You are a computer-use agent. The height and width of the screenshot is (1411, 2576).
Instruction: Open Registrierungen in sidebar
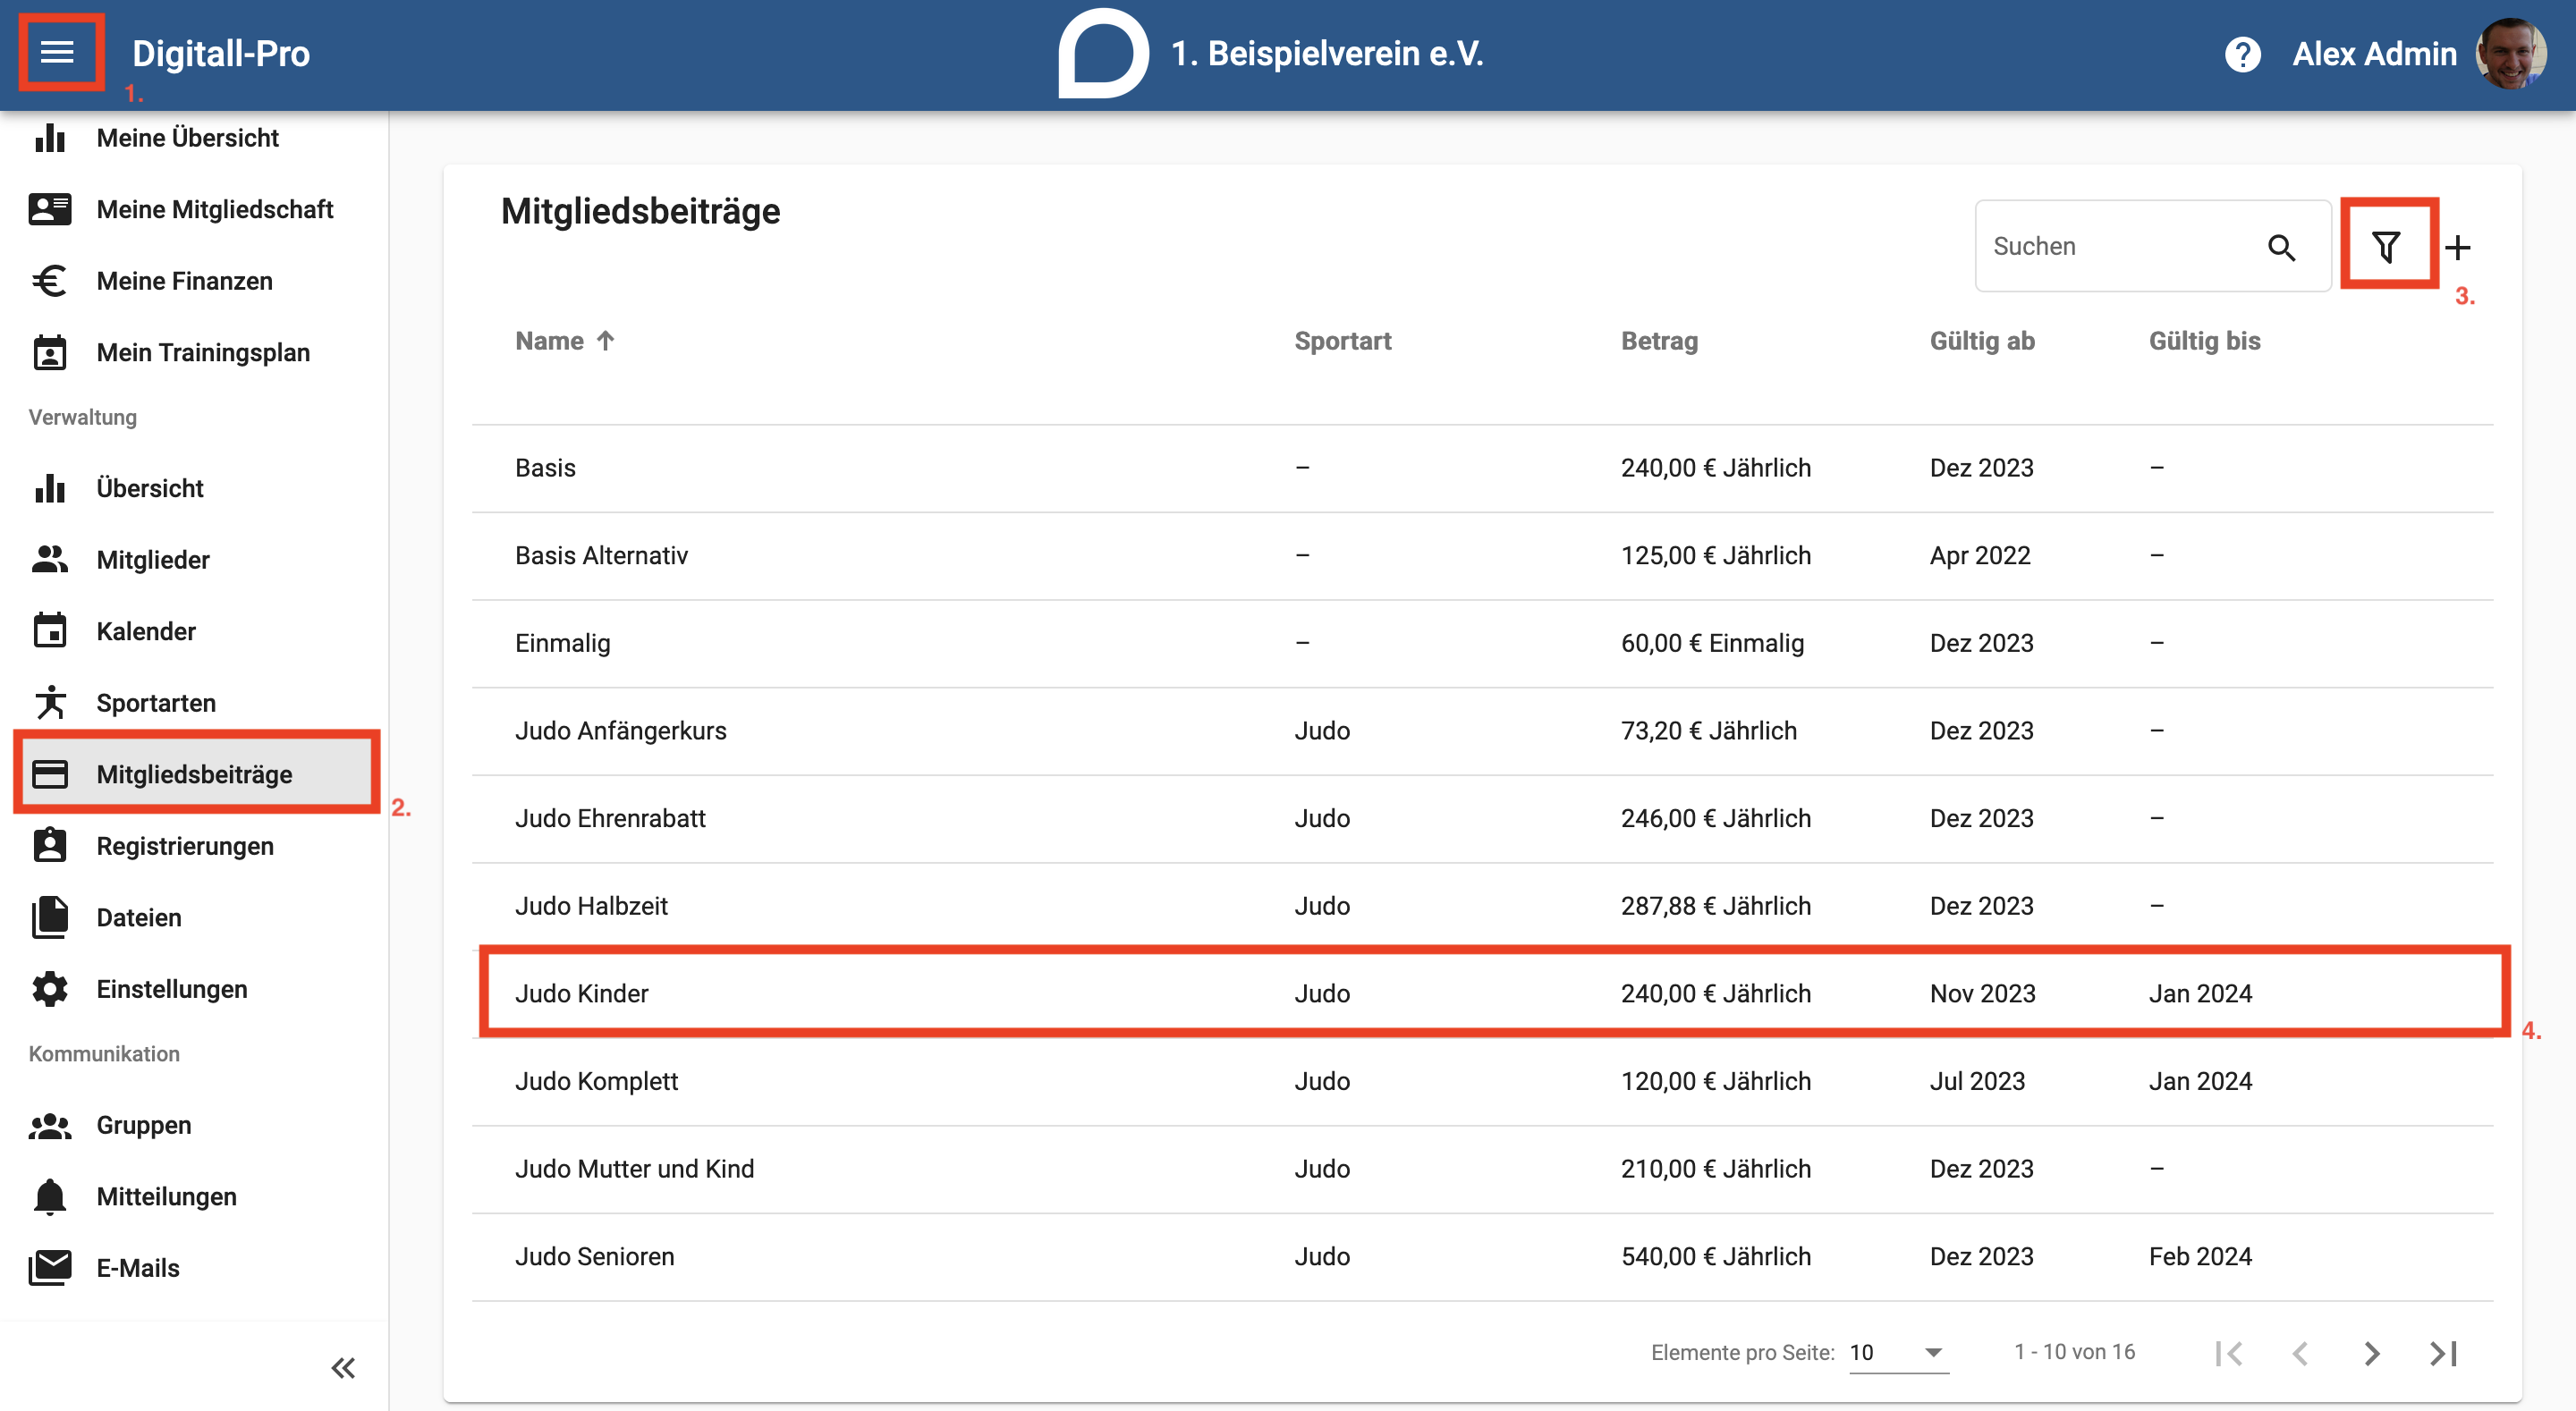click(x=194, y=846)
